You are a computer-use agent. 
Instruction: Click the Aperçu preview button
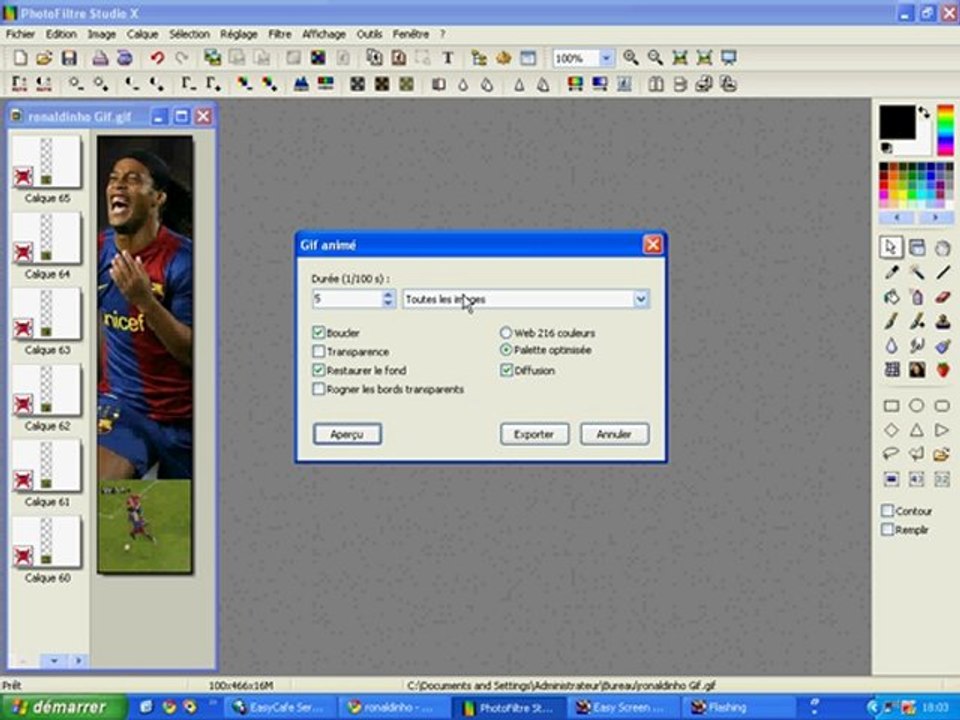coord(347,433)
